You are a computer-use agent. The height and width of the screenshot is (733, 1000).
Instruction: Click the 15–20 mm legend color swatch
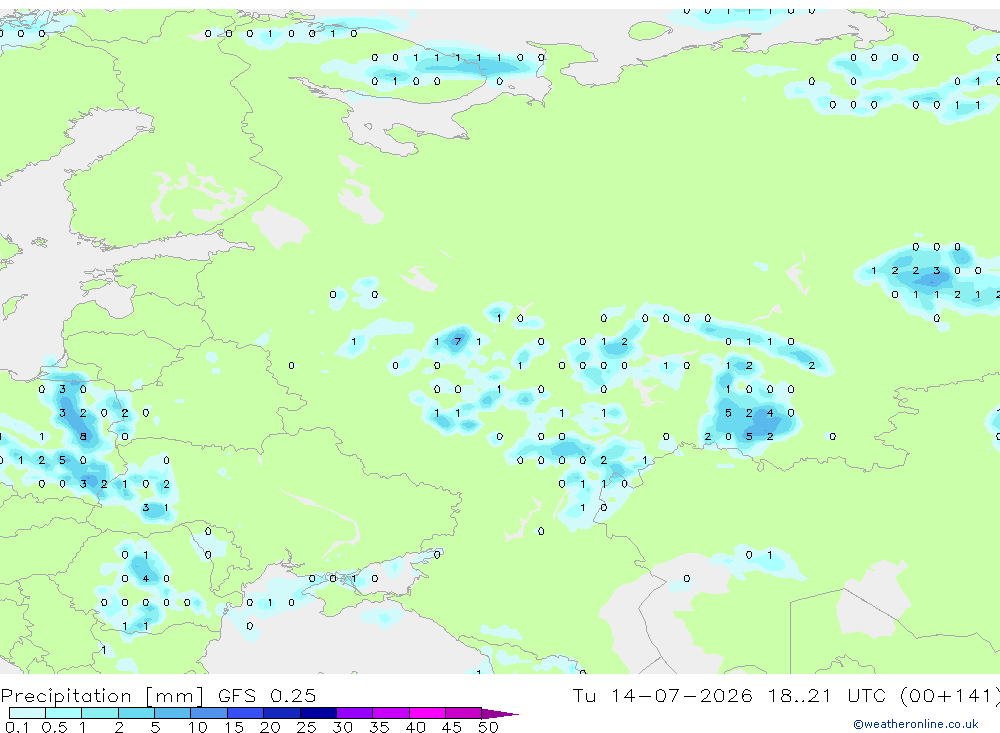pyautogui.click(x=245, y=713)
